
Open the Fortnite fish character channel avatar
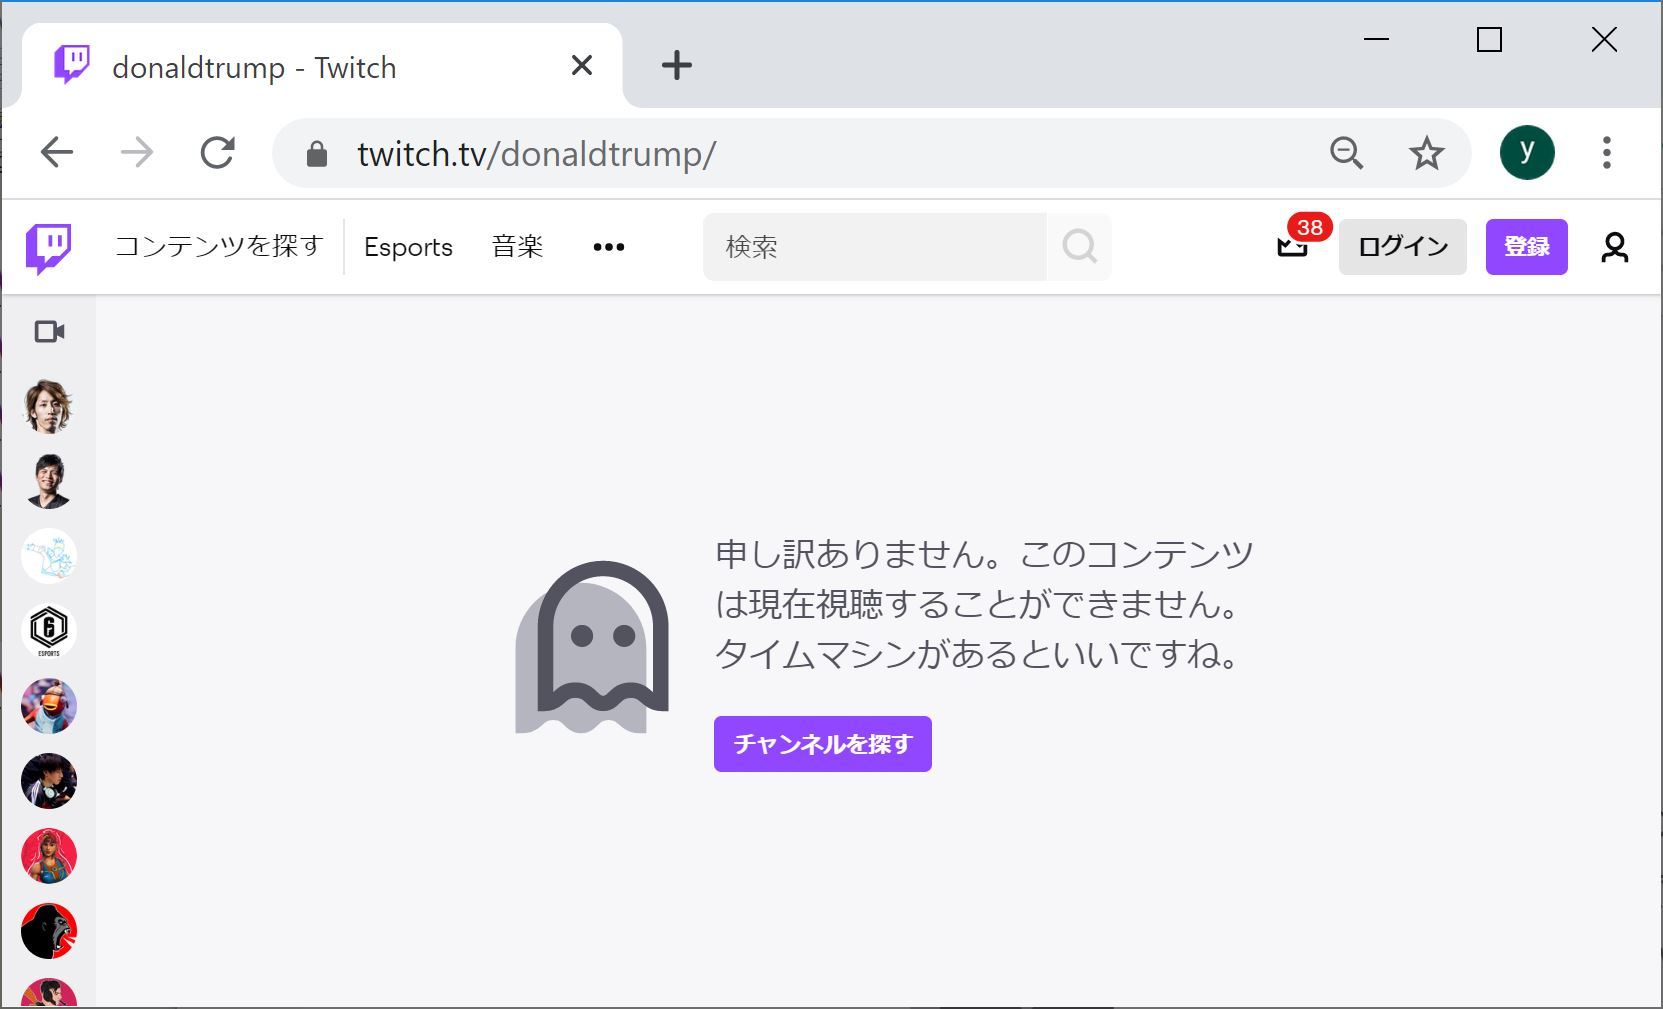point(49,706)
